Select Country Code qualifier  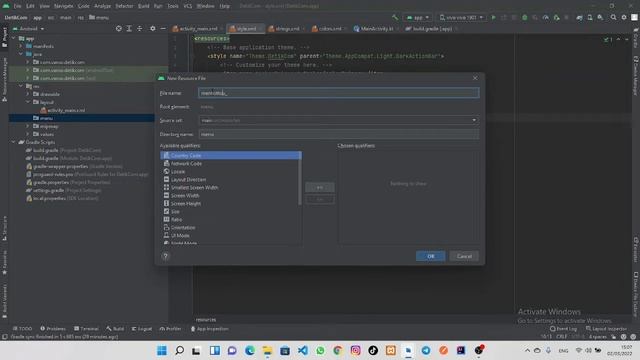[x=231, y=156]
